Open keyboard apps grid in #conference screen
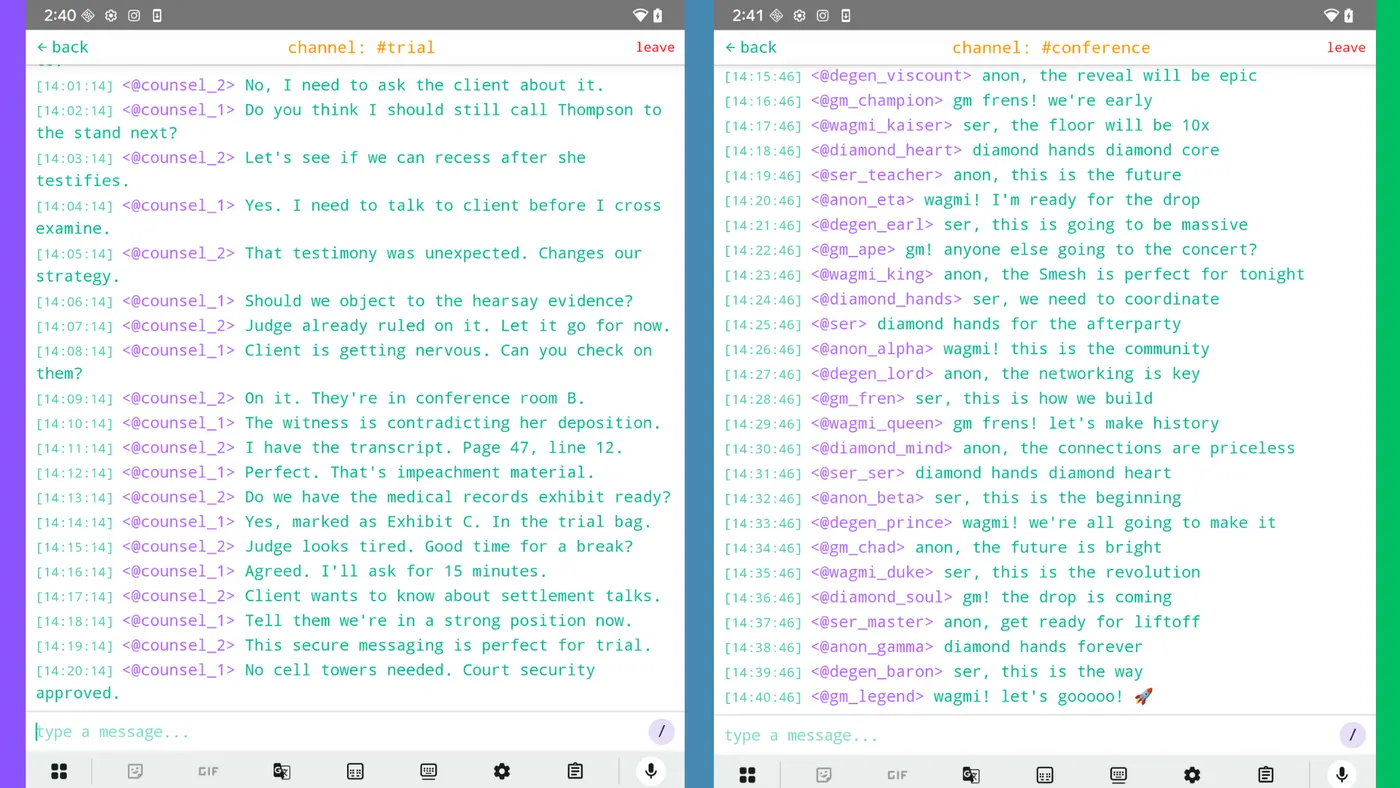1400x788 pixels. [747, 775]
